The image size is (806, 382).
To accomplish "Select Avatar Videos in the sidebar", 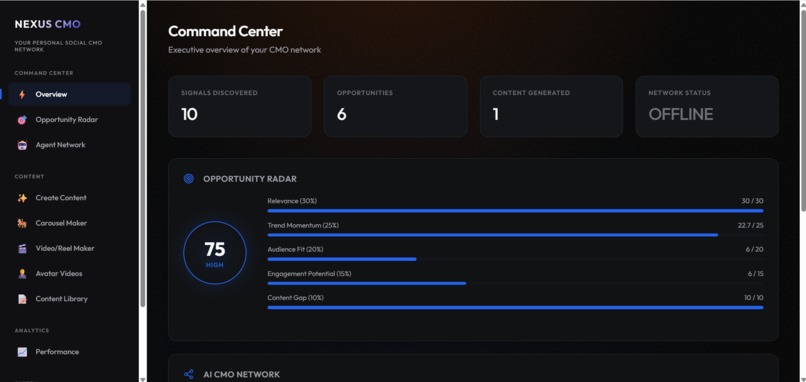I will [x=69, y=274].
